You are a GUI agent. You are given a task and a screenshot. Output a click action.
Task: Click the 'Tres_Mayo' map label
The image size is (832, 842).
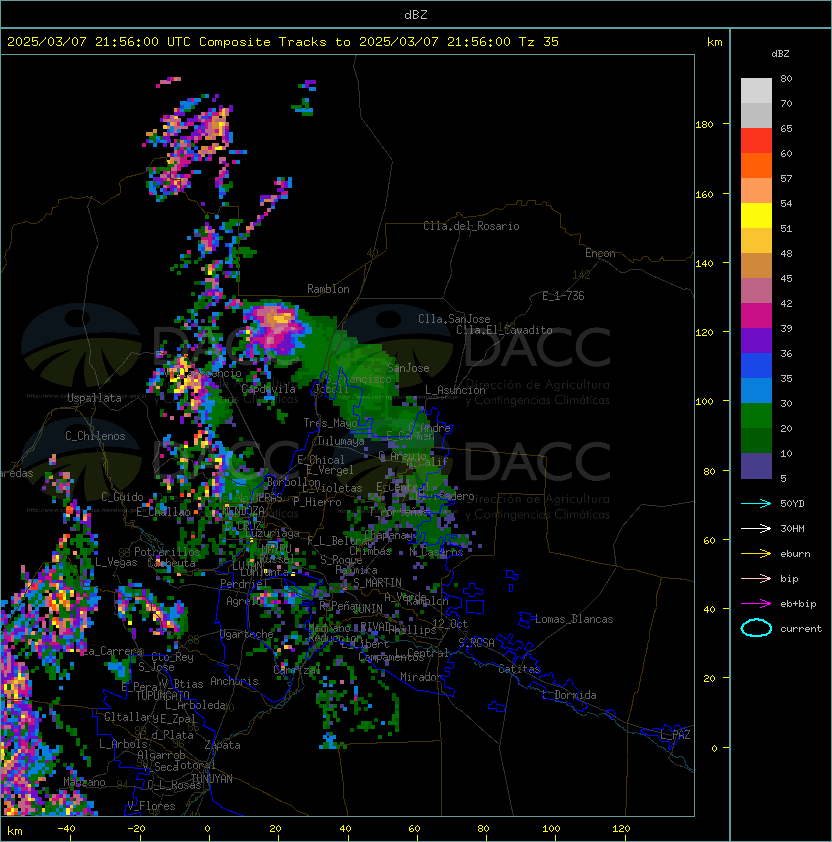coord(330,423)
